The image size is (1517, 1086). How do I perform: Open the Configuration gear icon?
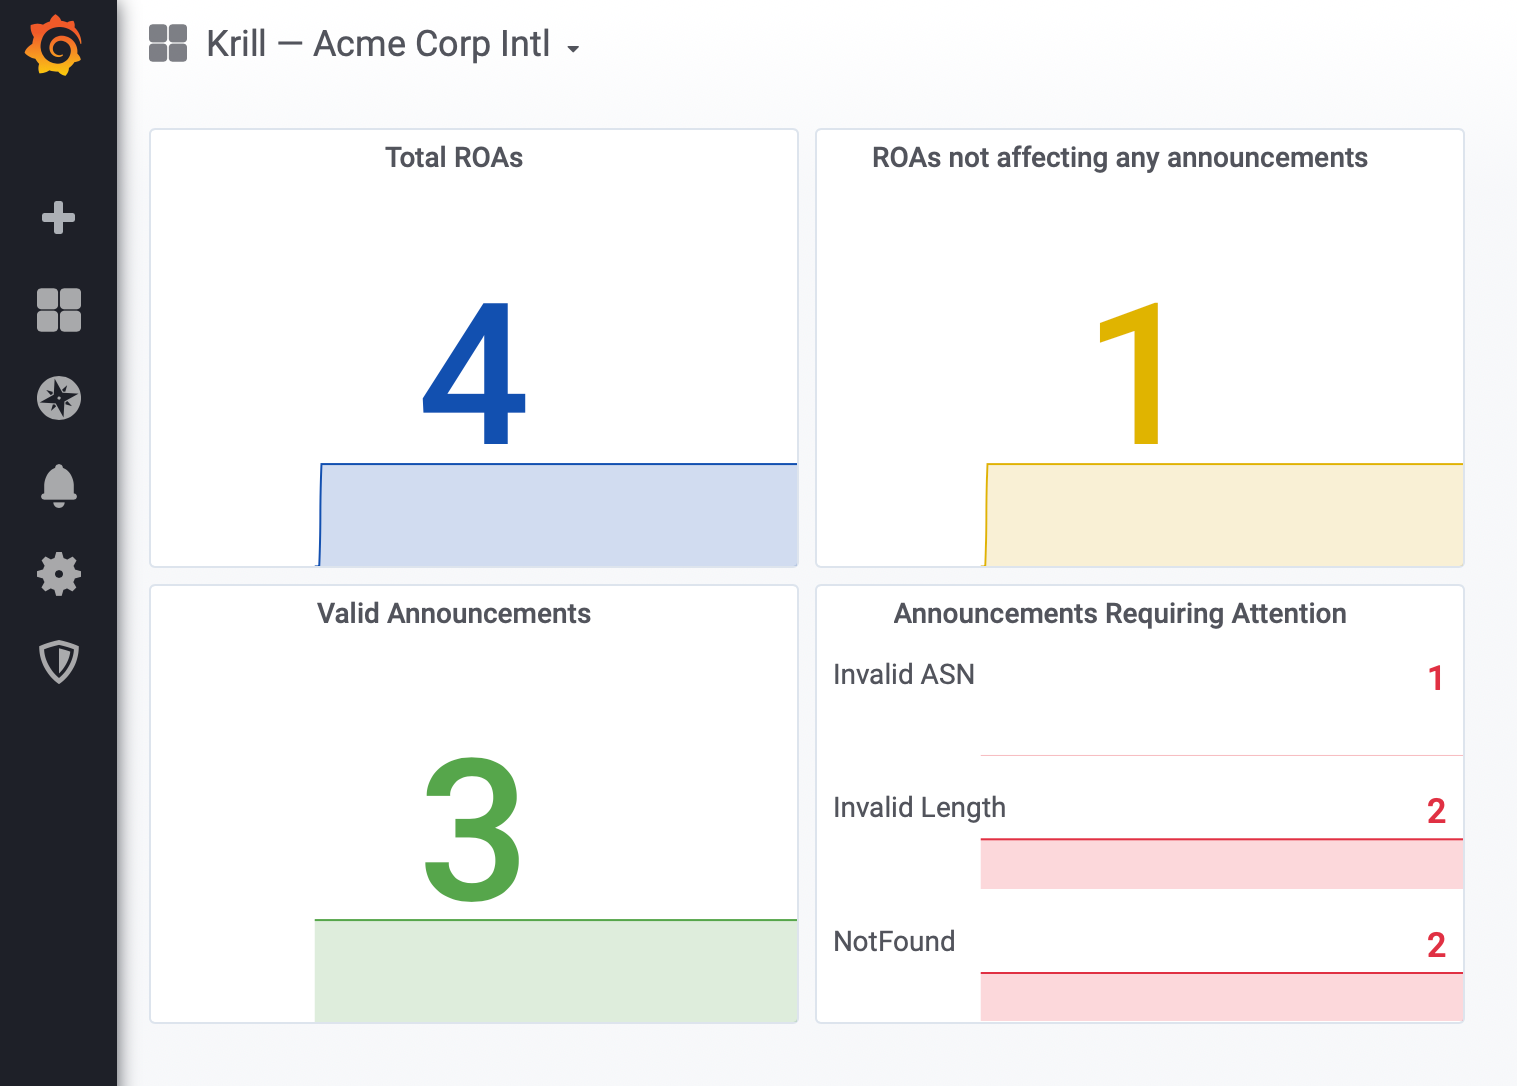tap(58, 574)
